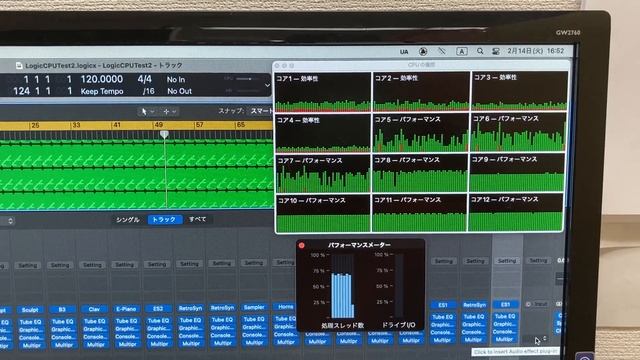Click the UA menu bar icon
Screen dimensions: 640x360
pos(404,51)
